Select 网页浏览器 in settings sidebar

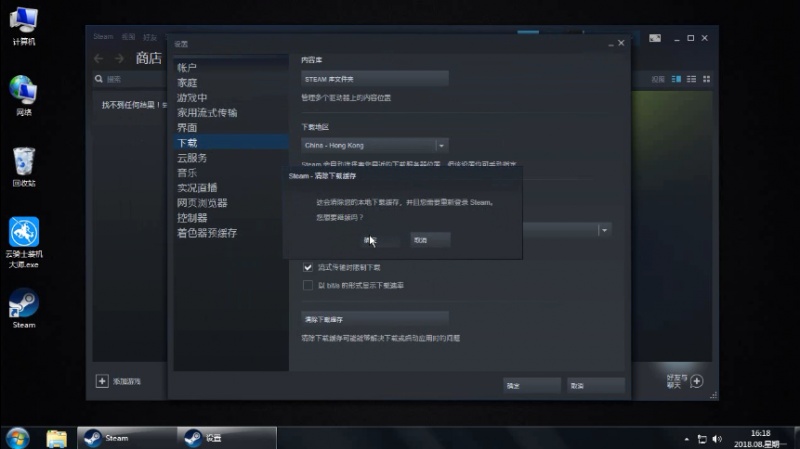point(231,203)
